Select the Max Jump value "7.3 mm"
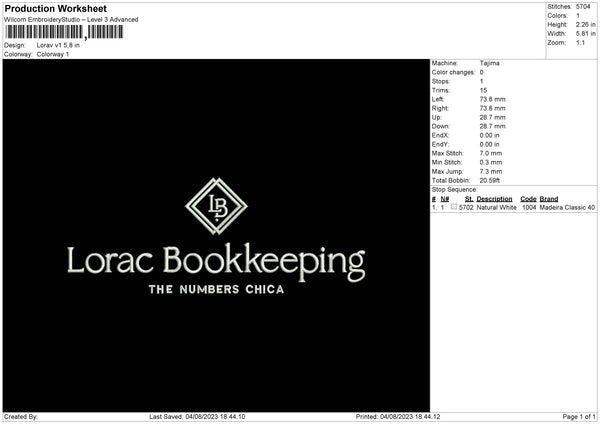Screen dimensions: 600x424 (491, 171)
